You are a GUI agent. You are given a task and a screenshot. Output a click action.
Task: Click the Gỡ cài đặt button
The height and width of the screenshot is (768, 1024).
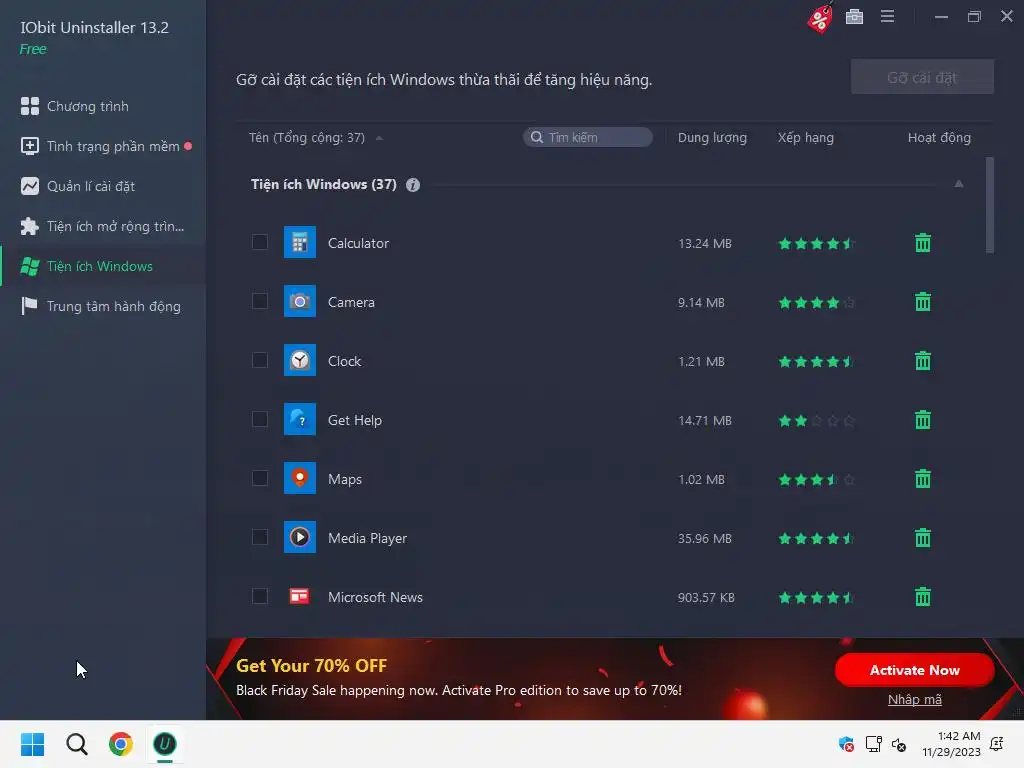(922, 77)
